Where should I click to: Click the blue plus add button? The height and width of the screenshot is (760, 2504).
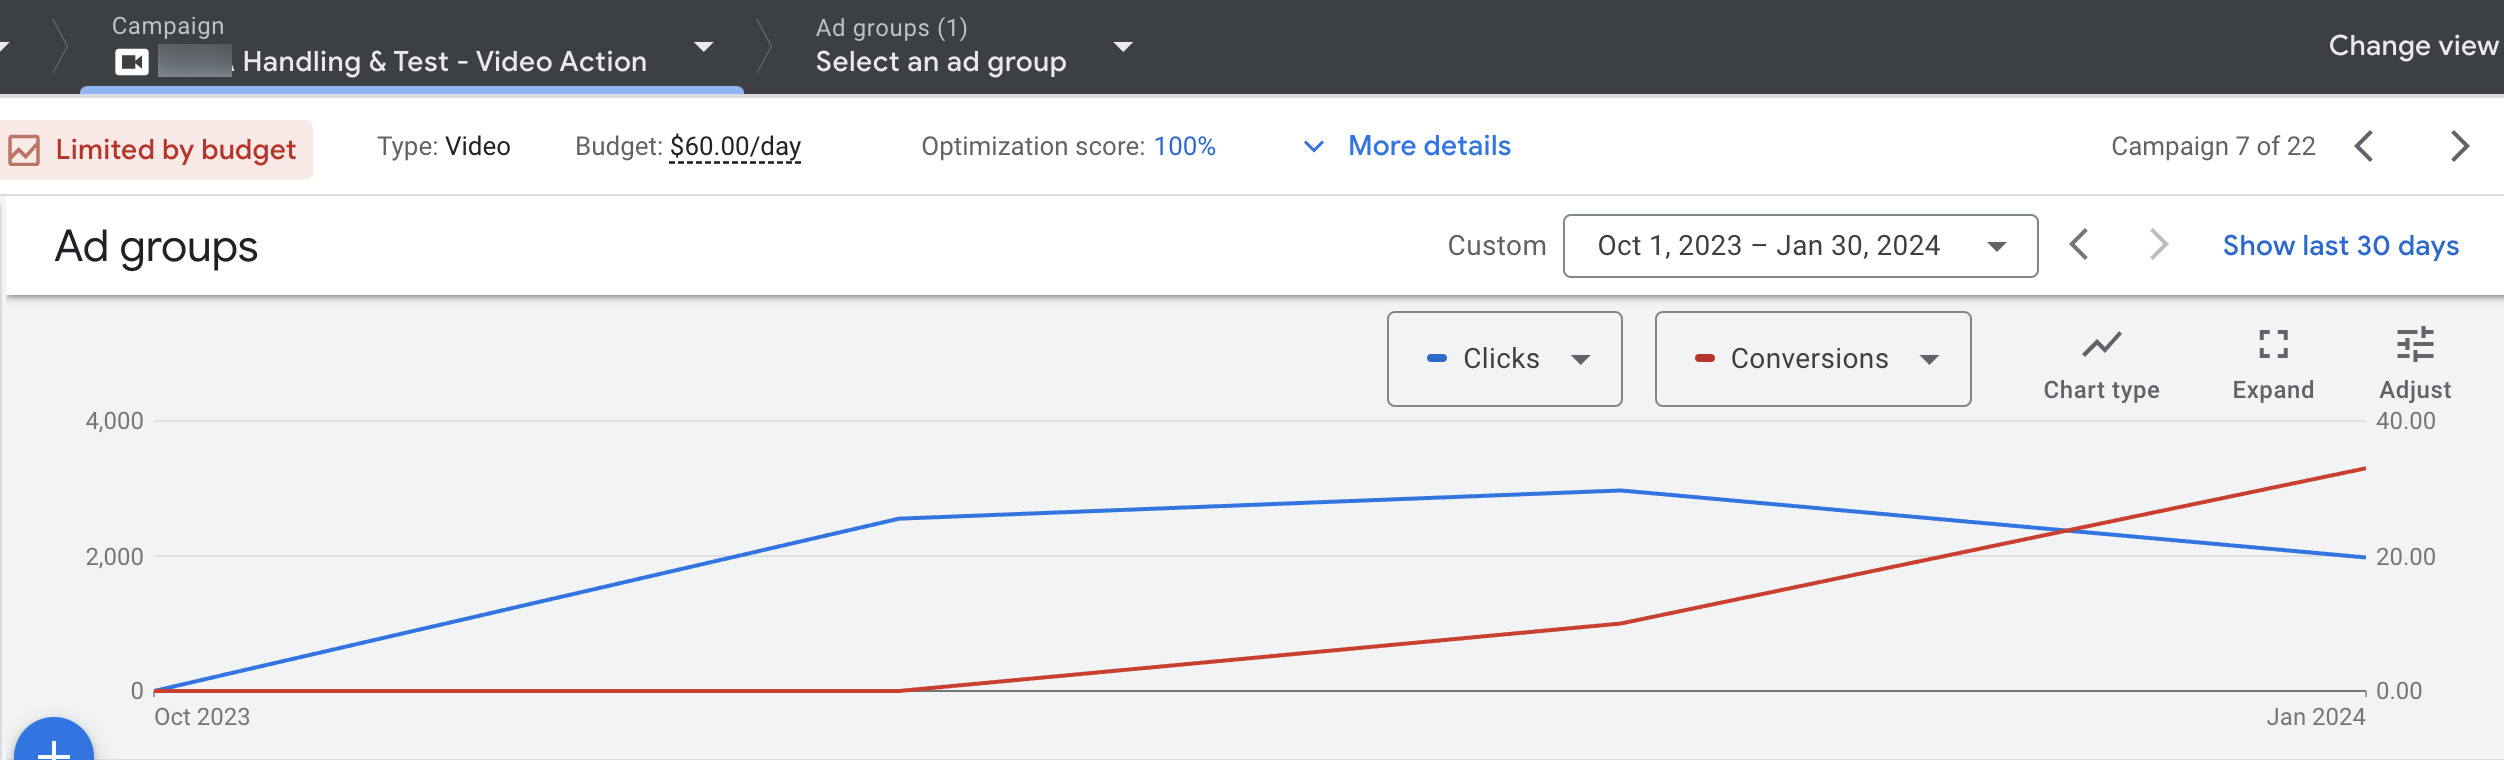pos(54,745)
